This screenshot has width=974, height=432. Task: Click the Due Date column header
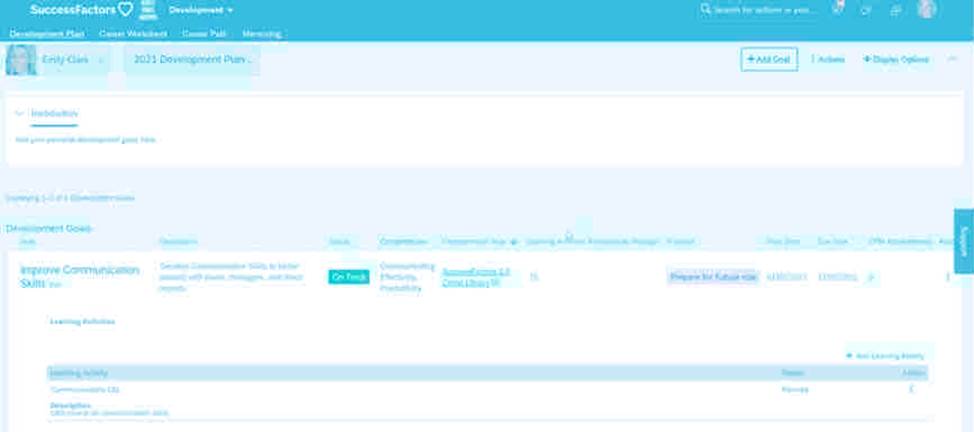tap(832, 242)
